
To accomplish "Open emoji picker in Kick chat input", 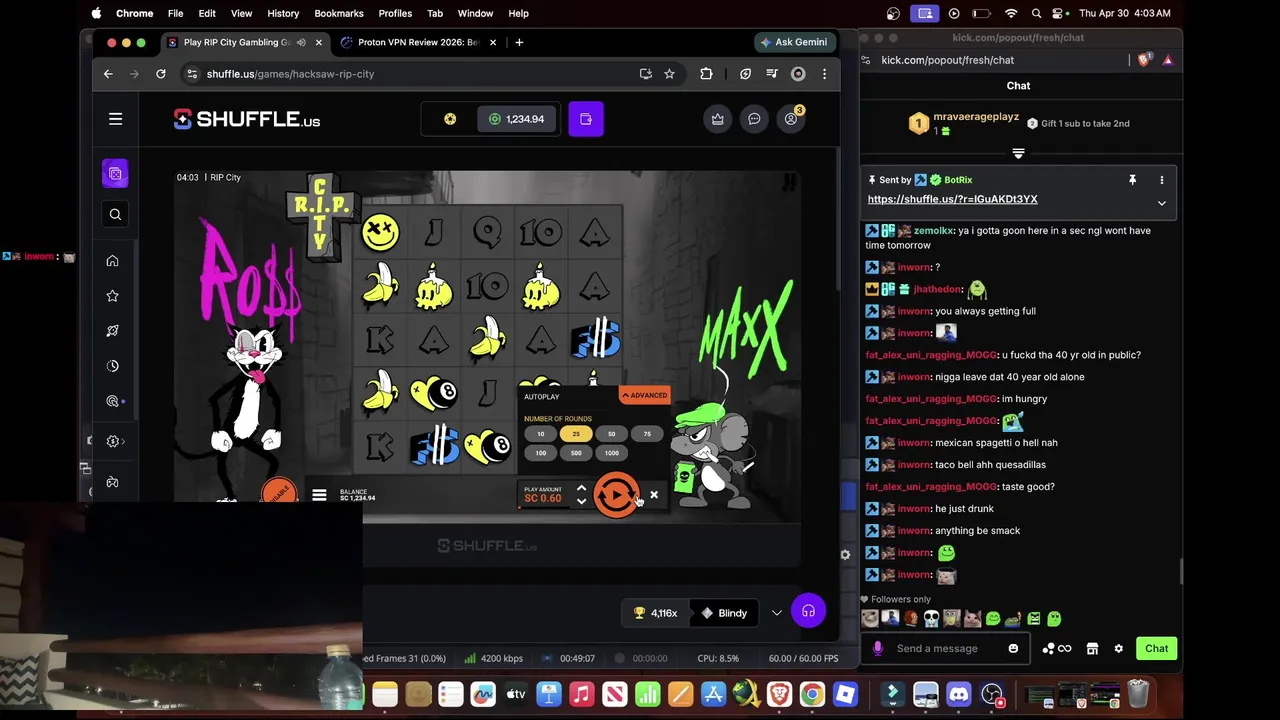I will [1013, 648].
